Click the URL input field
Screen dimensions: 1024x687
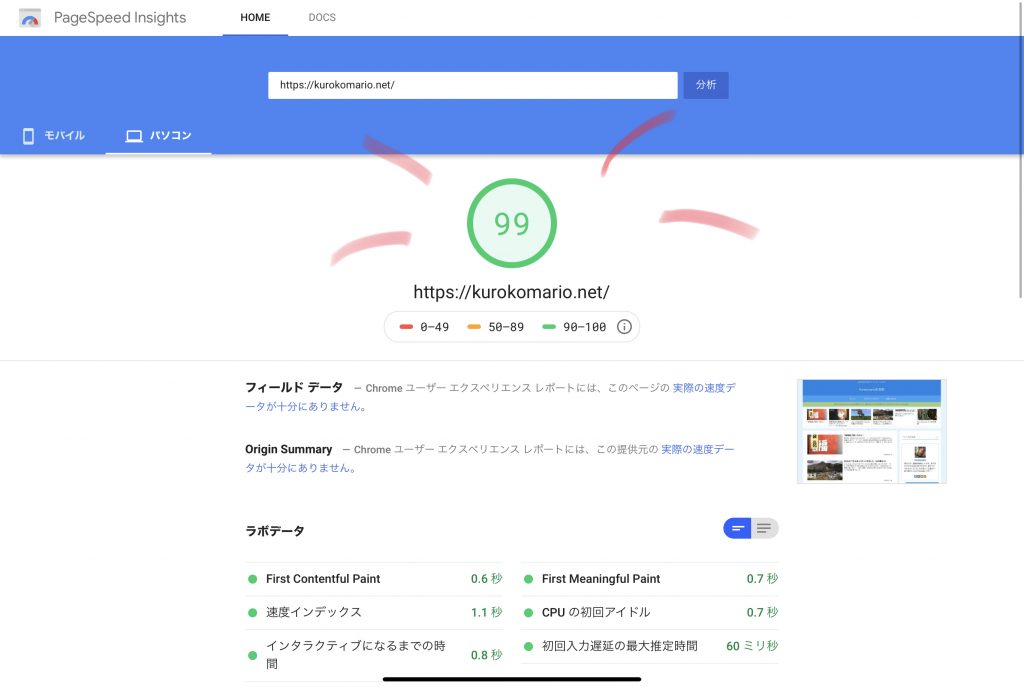[472, 85]
